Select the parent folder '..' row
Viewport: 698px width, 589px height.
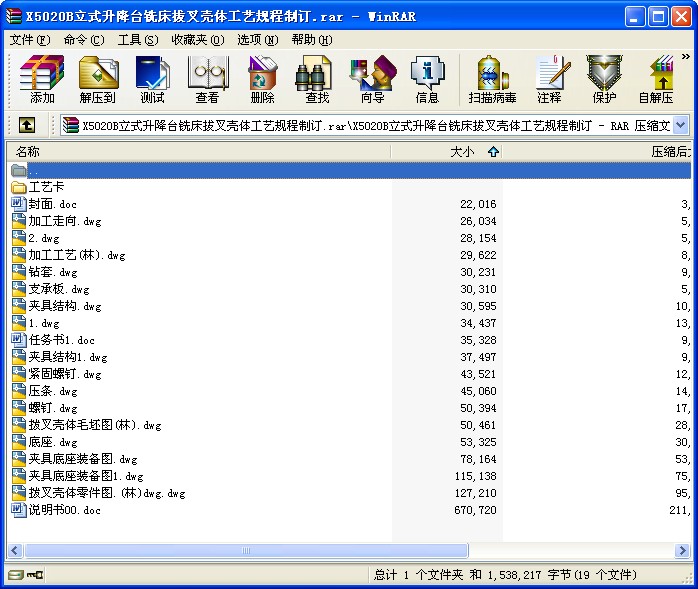(349, 171)
